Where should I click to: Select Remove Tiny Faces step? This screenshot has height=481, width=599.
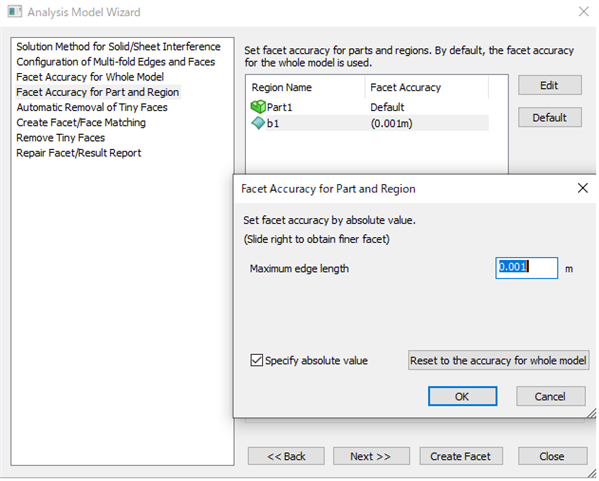[x=61, y=138]
